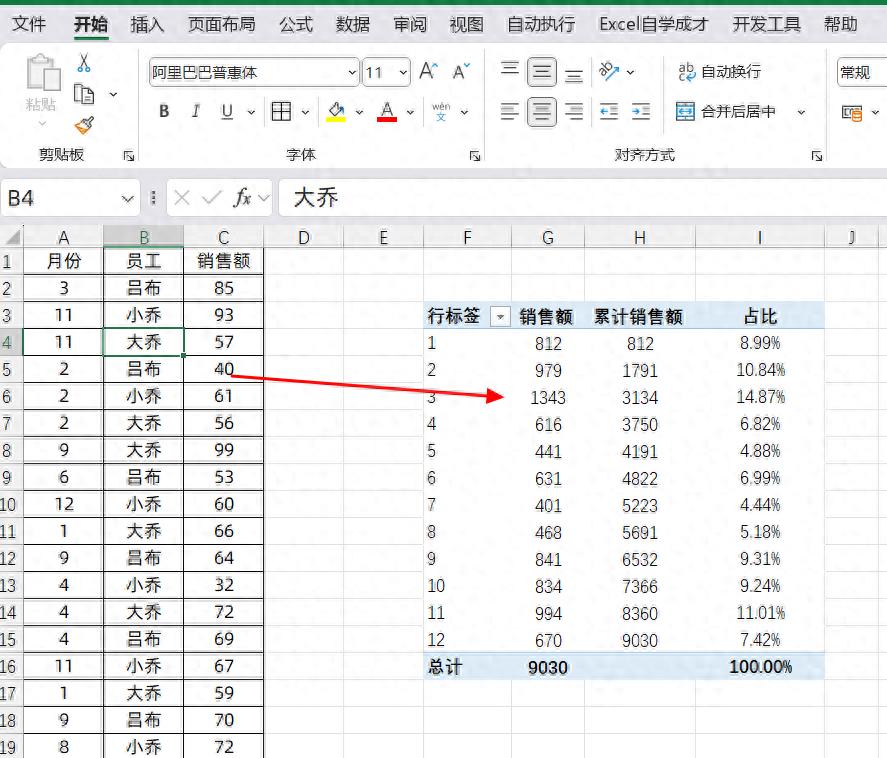The width and height of the screenshot is (887, 758).
Task: Decrease font size with small A
Action: coord(461,72)
